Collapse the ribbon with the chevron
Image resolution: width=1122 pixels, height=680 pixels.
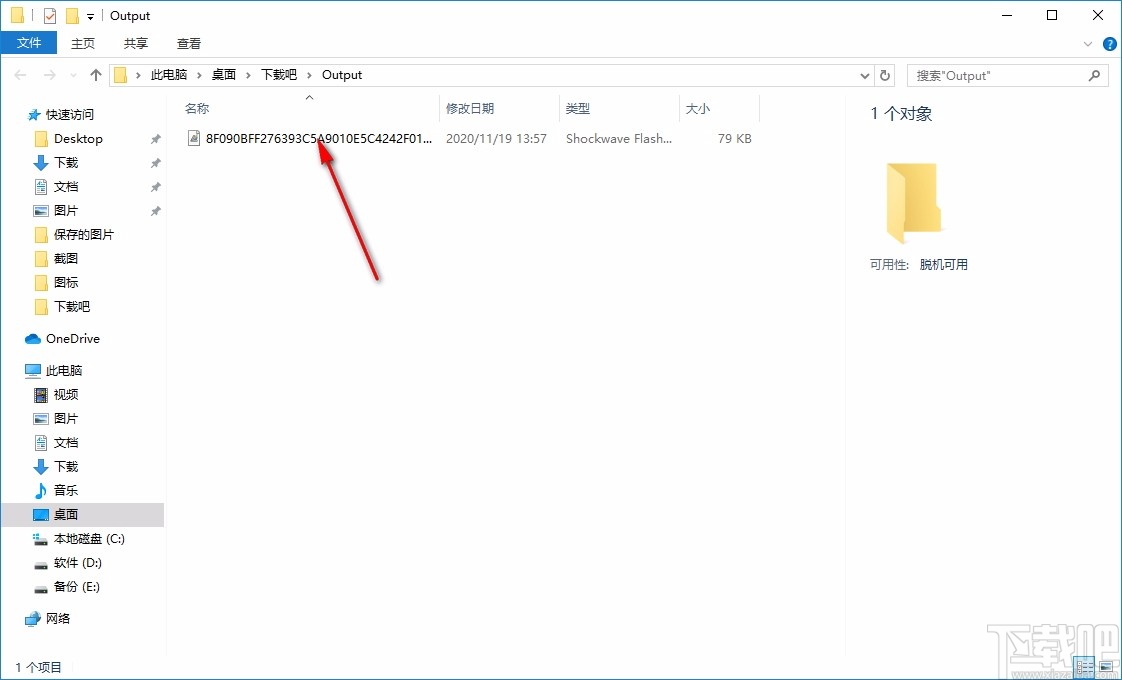[x=1089, y=44]
